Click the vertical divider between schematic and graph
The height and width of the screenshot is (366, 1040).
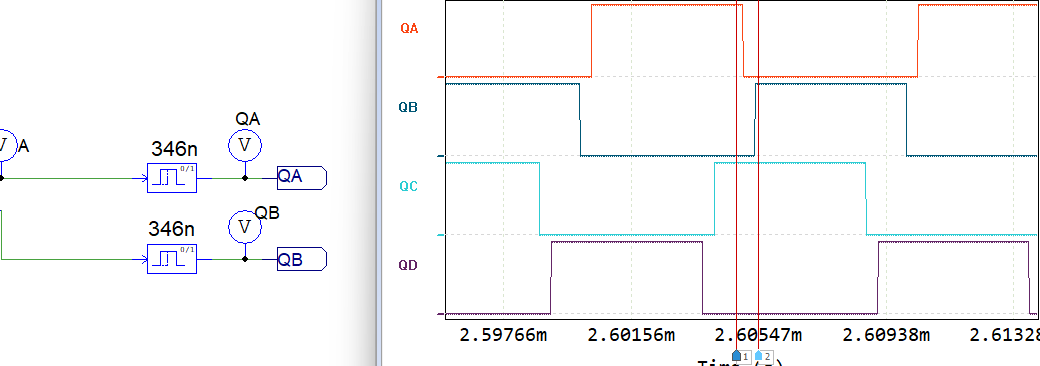(x=379, y=183)
